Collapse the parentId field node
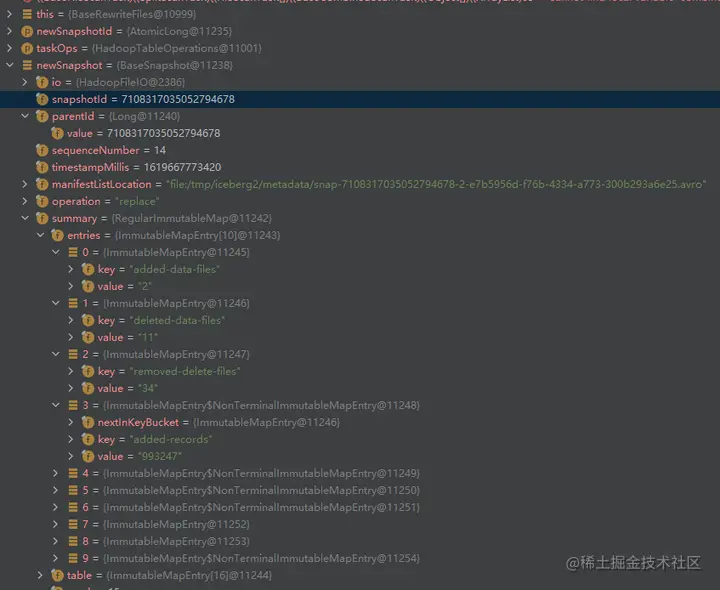Viewport: 720px width, 590px height. pyautogui.click(x=25, y=116)
